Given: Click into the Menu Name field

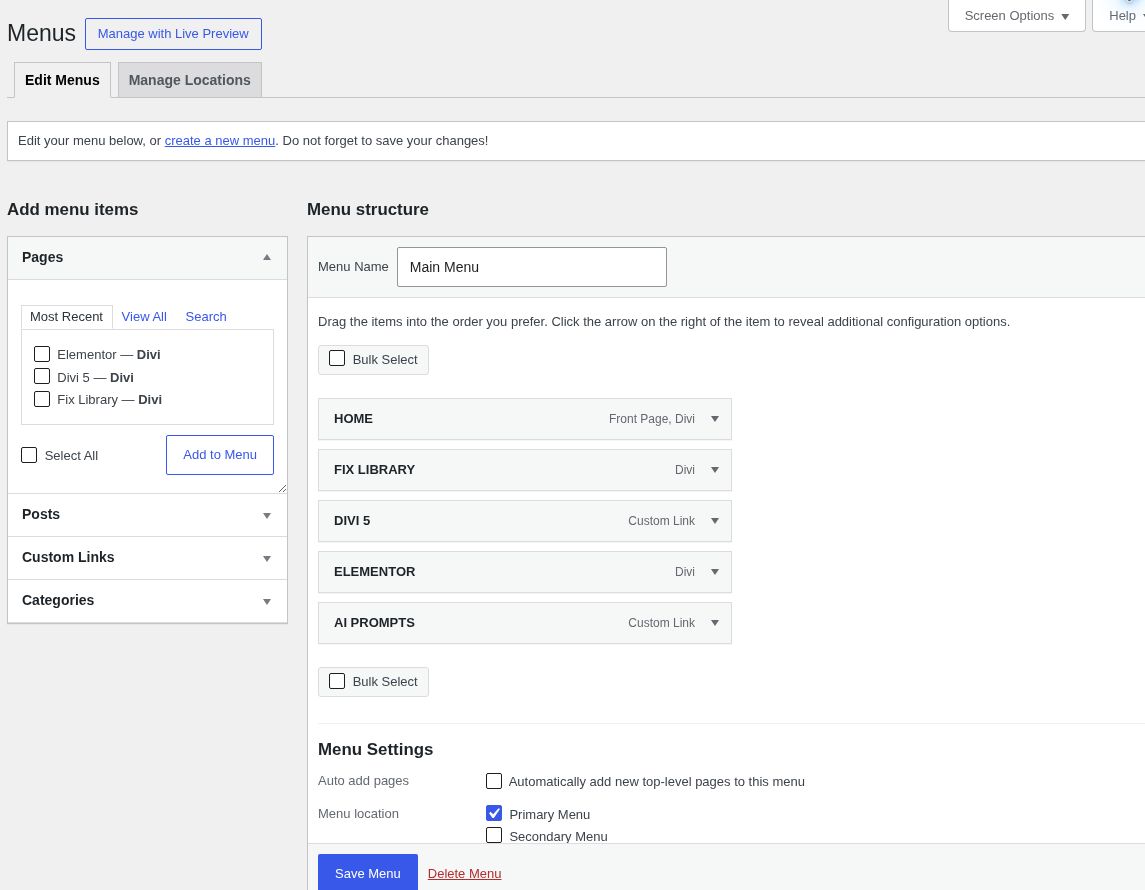Looking at the screenshot, I should pyautogui.click(x=532, y=267).
